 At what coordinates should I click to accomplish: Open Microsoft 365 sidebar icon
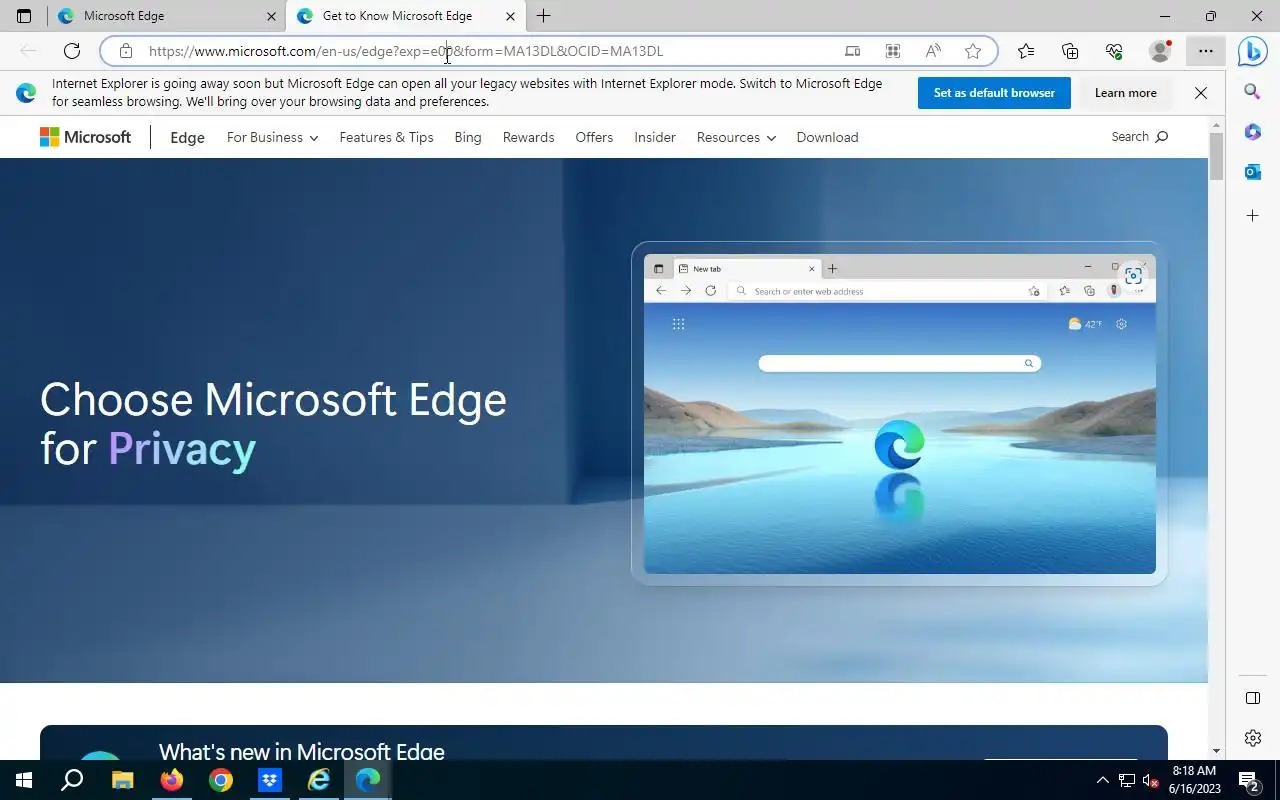pyautogui.click(x=1252, y=132)
